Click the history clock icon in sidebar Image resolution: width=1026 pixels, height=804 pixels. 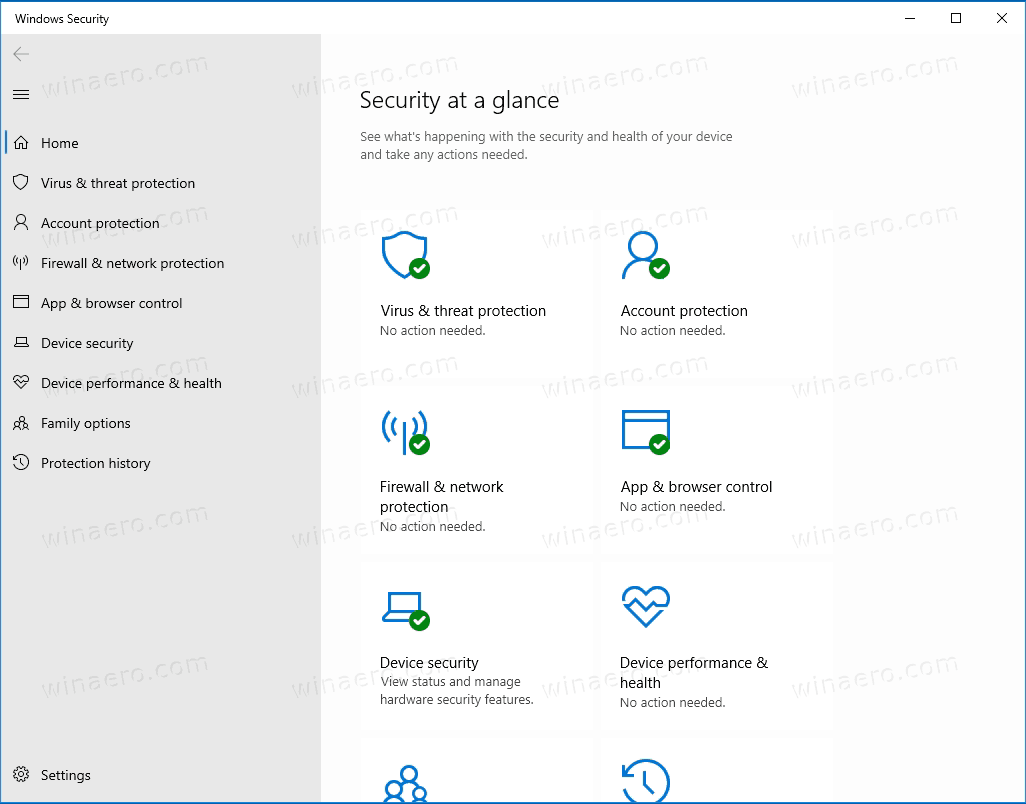click(21, 463)
